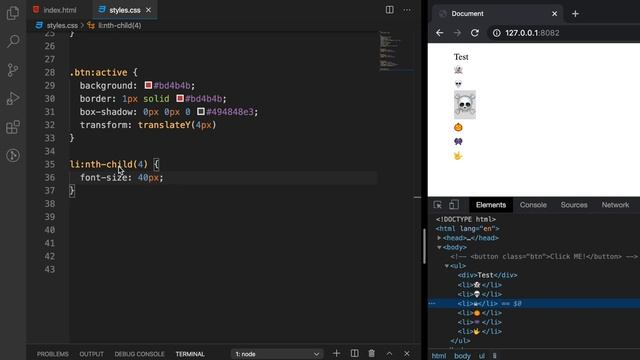Select the TERMINAL panel tab
Viewport: 640px width, 360px height.
(x=190, y=354)
